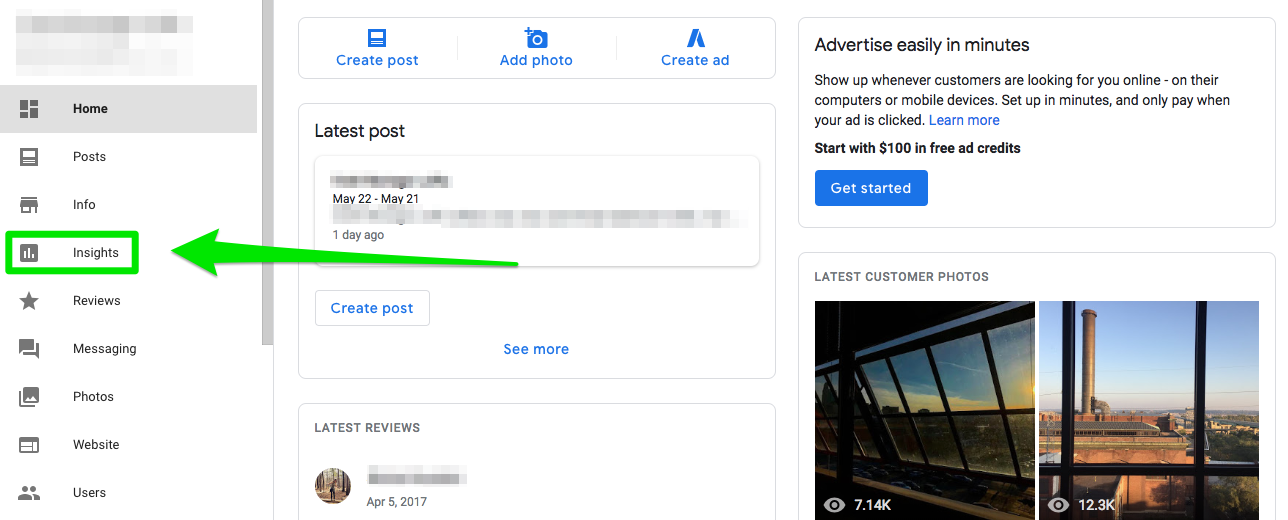The height and width of the screenshot is (520, 1288).
Task: Open the Reviews section
Action: (128, 301)
